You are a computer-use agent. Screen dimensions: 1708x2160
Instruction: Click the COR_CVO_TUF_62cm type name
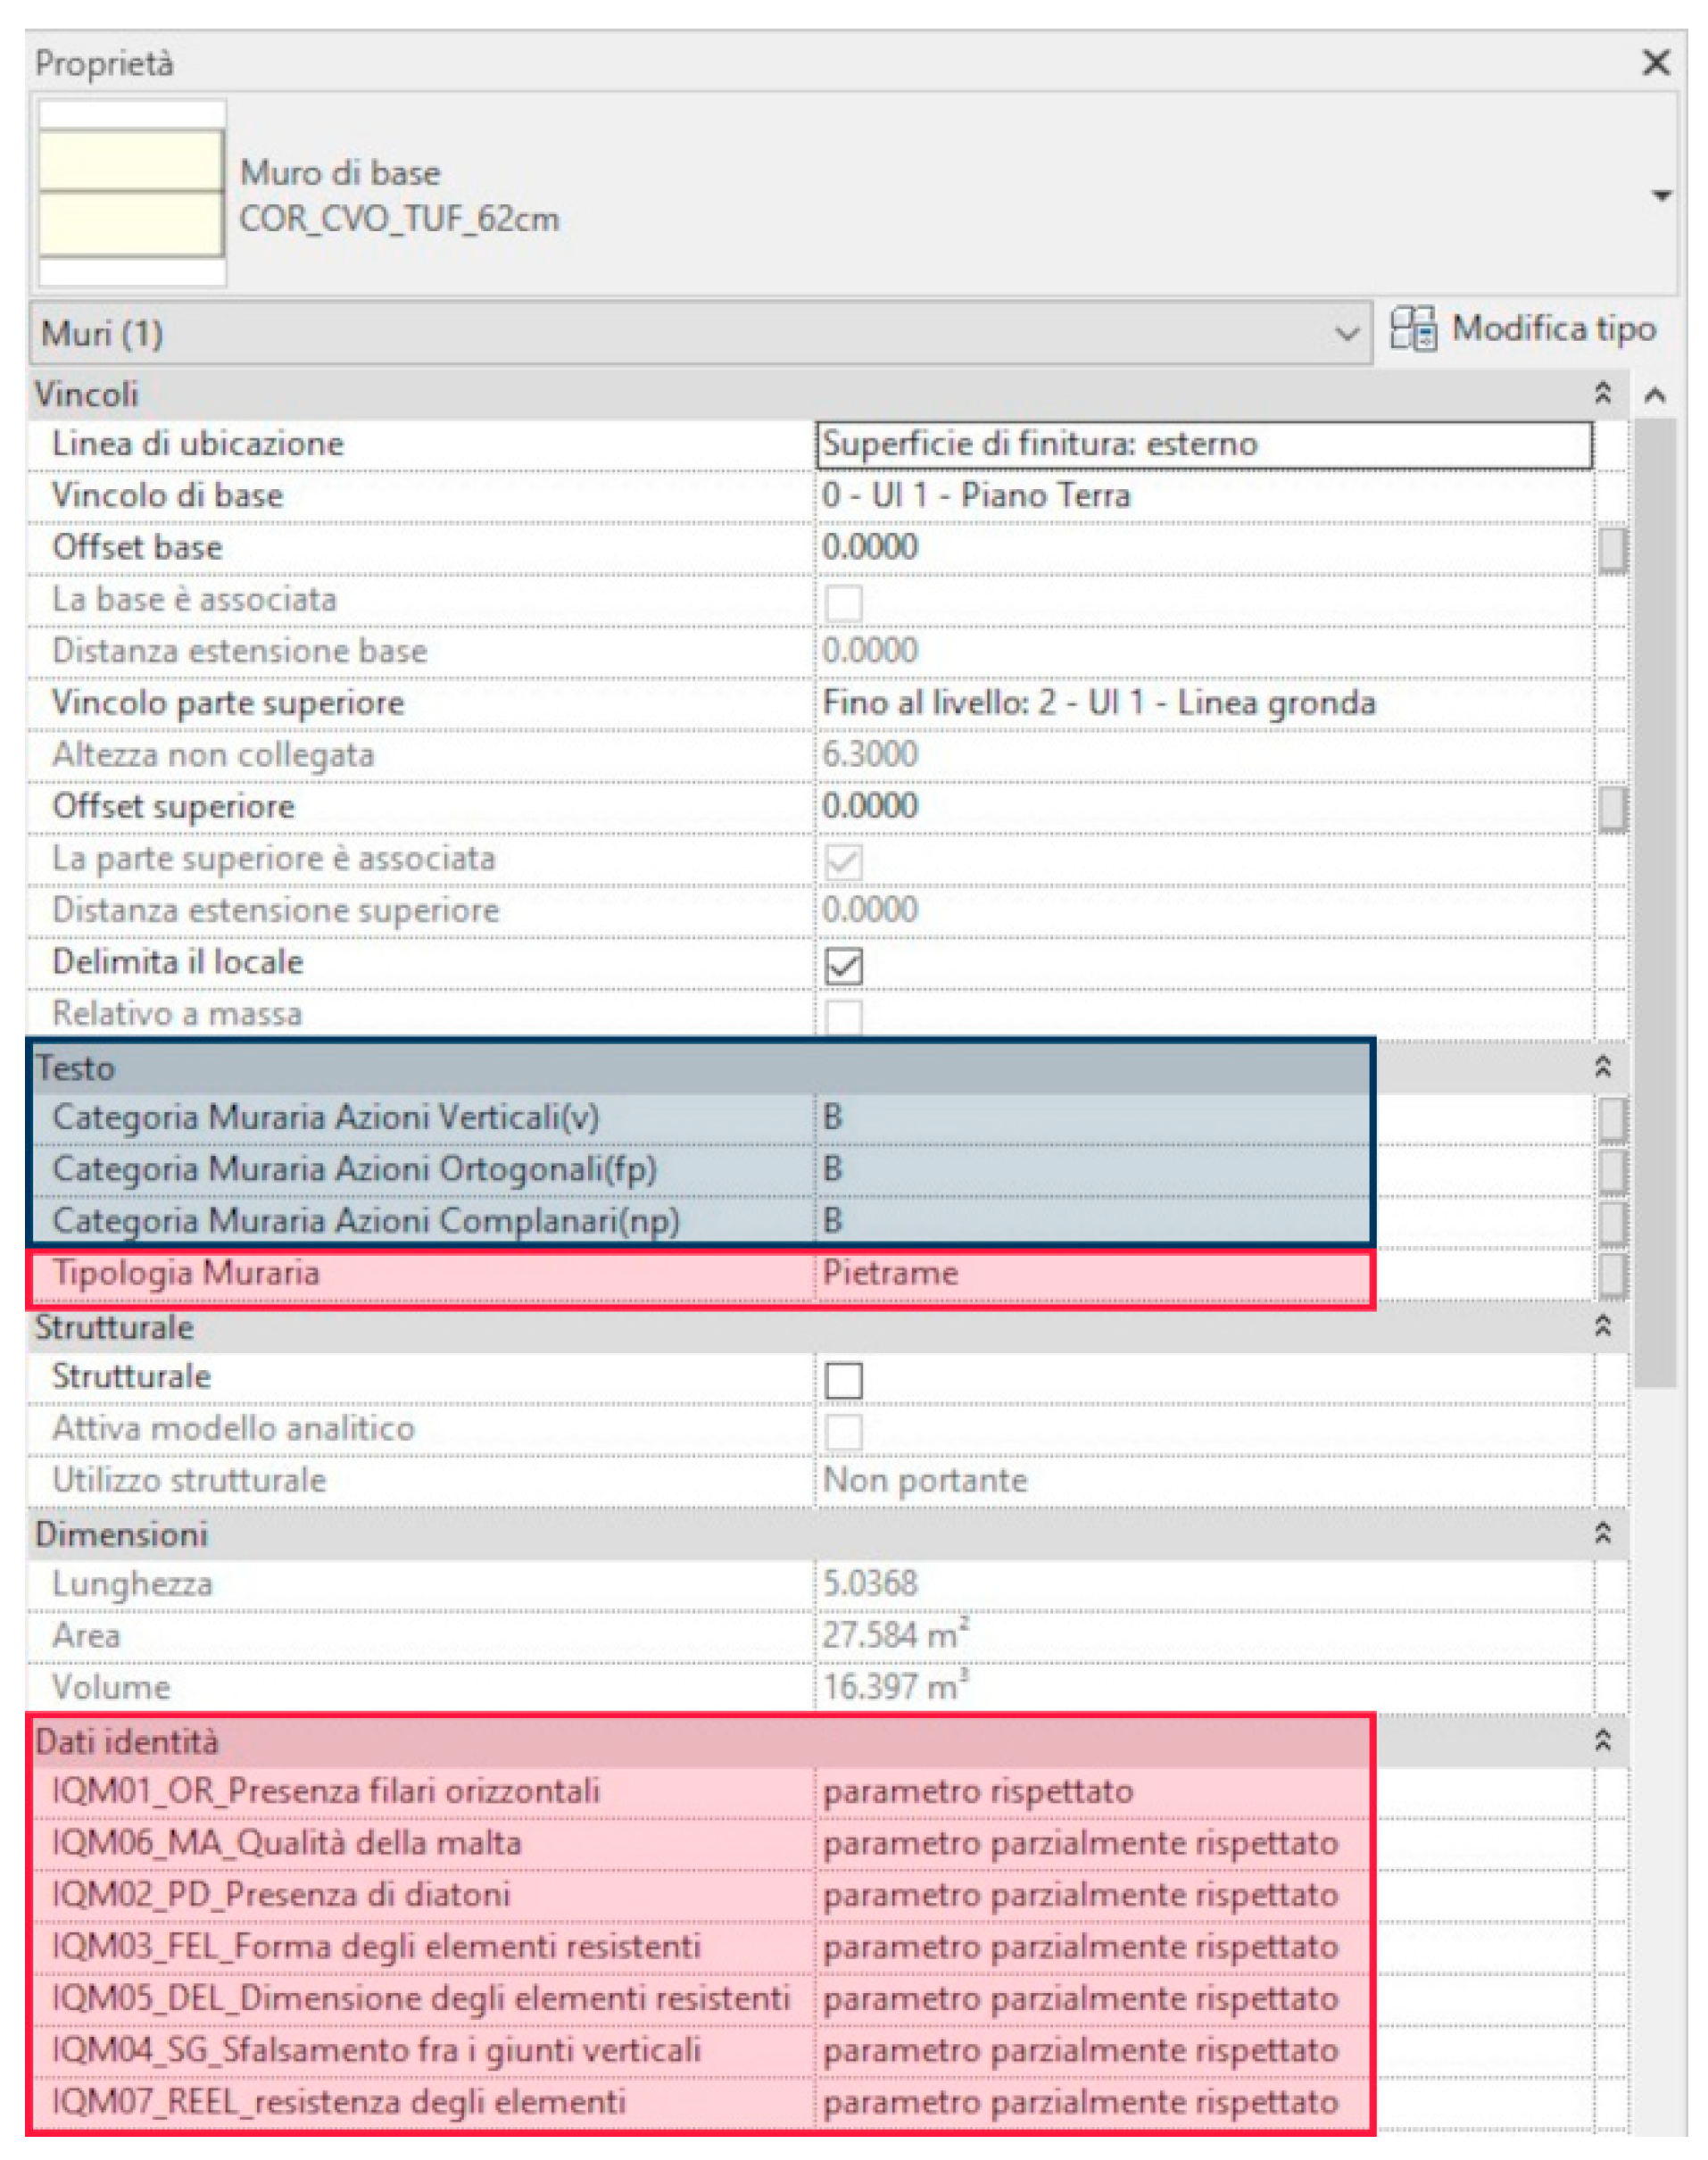399,219
